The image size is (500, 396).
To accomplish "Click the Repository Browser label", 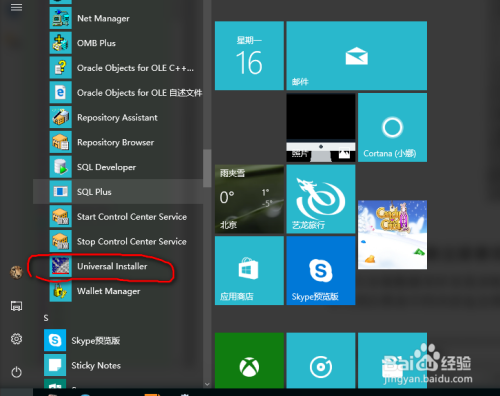I will (x=115, y=143).
